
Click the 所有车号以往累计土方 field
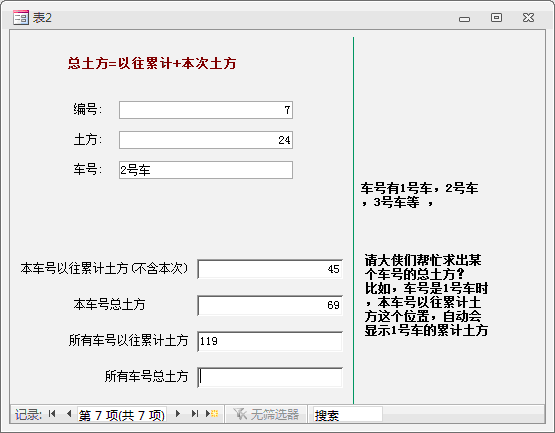click(x=270, y=341)
